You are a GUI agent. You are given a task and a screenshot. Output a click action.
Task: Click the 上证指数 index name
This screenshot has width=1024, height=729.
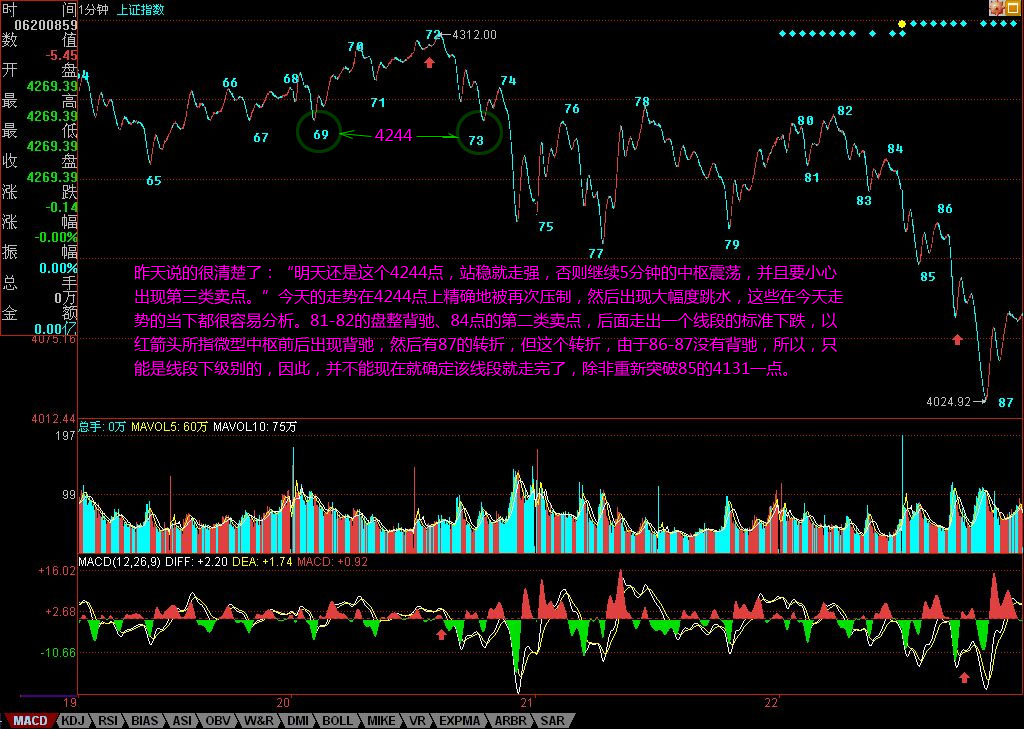click(141, 9)
